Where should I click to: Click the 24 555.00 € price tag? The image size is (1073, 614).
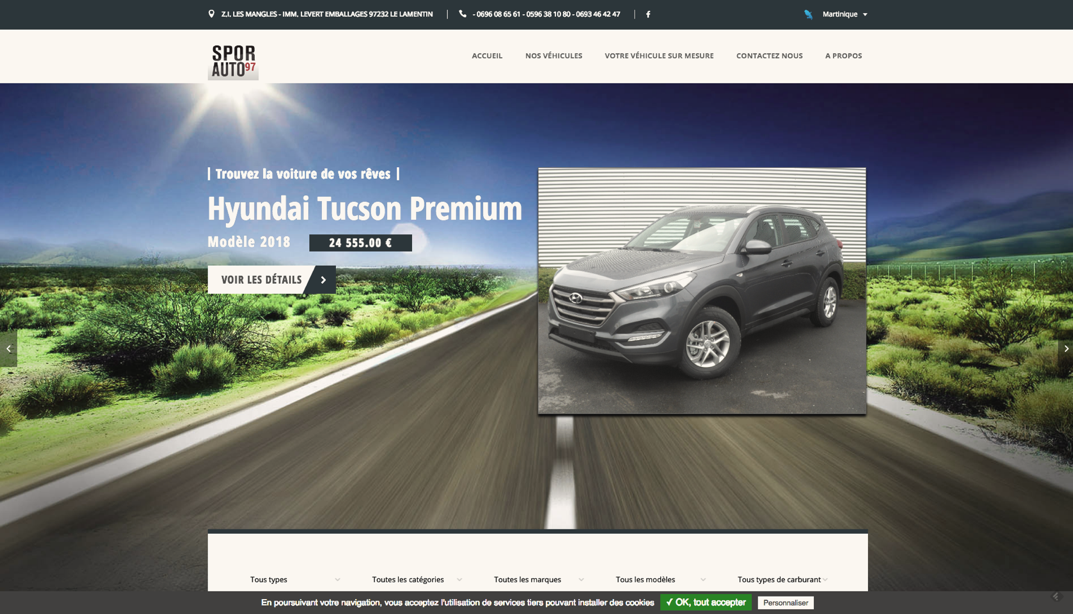point(361,243)
